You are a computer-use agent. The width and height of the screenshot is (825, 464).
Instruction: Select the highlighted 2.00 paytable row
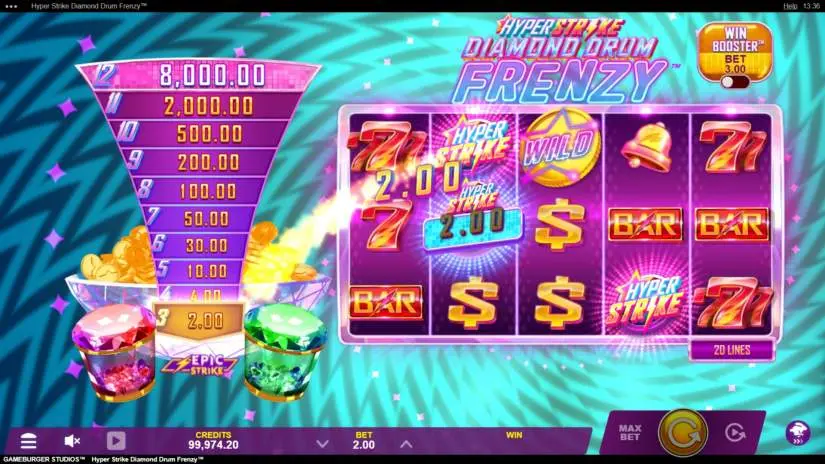point(199,320)
